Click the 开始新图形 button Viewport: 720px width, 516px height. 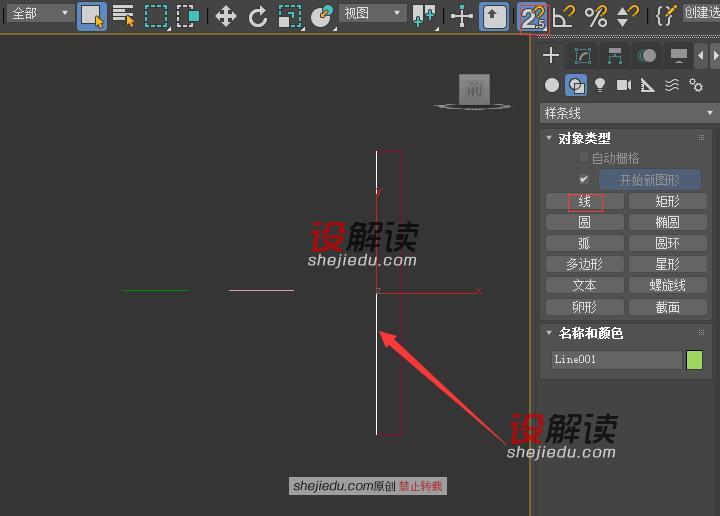[650, 180]
